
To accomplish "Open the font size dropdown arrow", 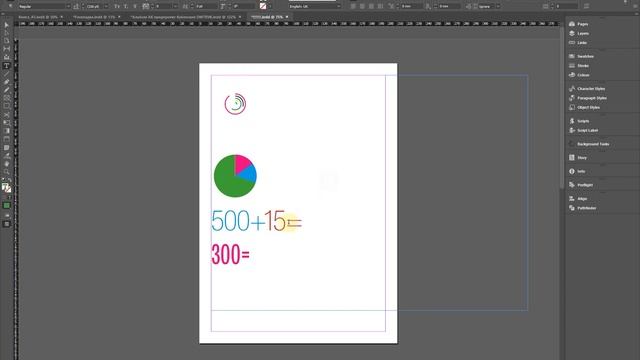I will pyautogui.click(x=106, y=7).
